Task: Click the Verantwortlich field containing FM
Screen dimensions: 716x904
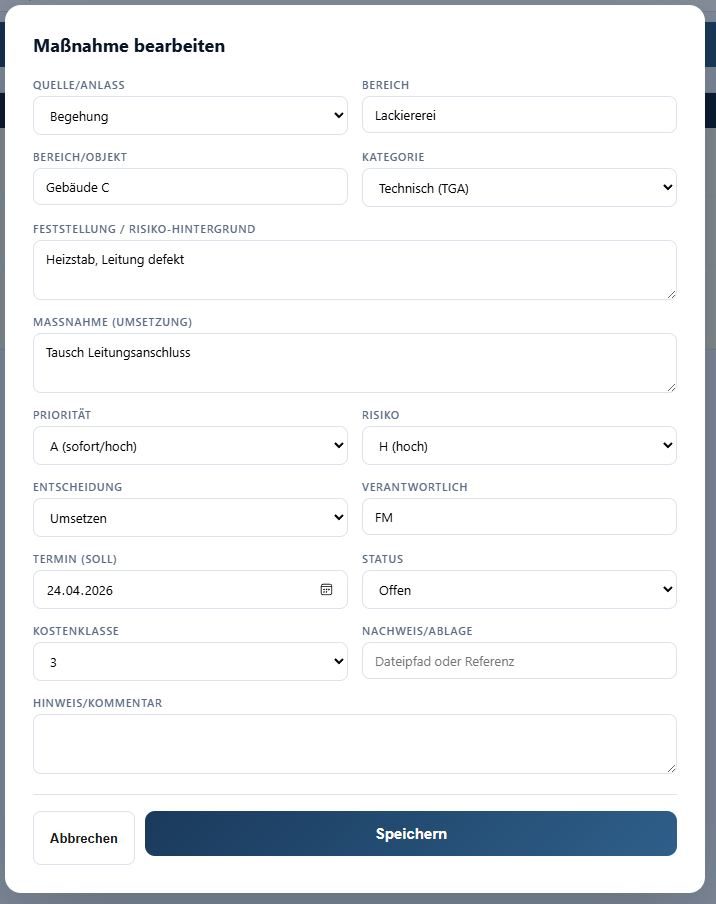Action: (519, 517)
